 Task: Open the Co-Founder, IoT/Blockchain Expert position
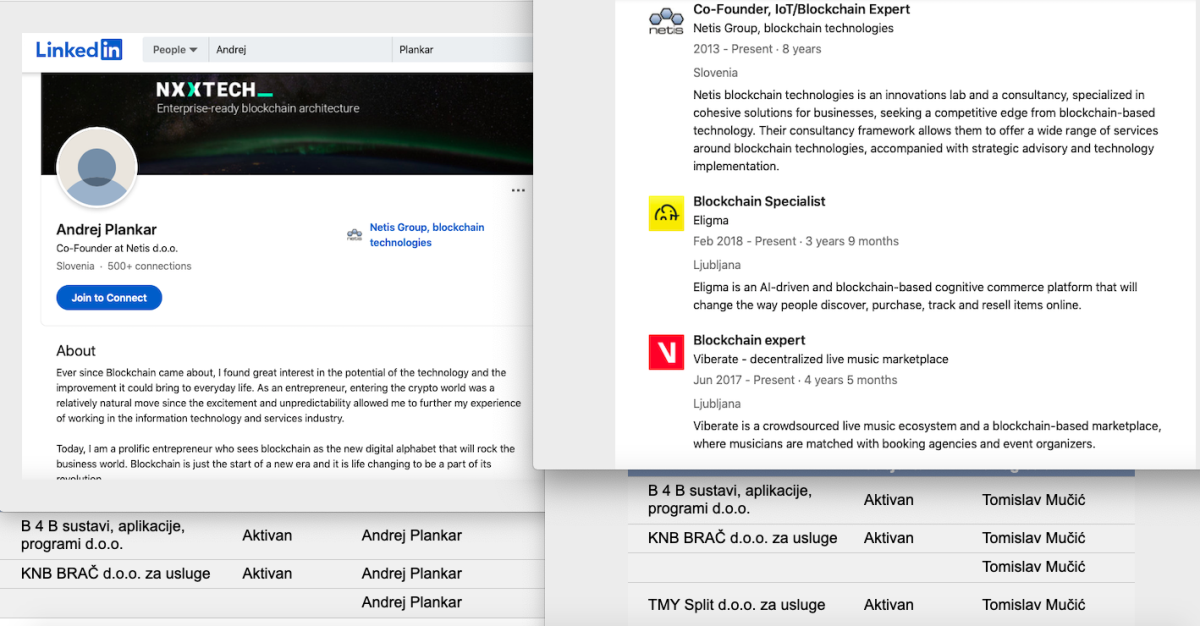click(x=801, y=10)
